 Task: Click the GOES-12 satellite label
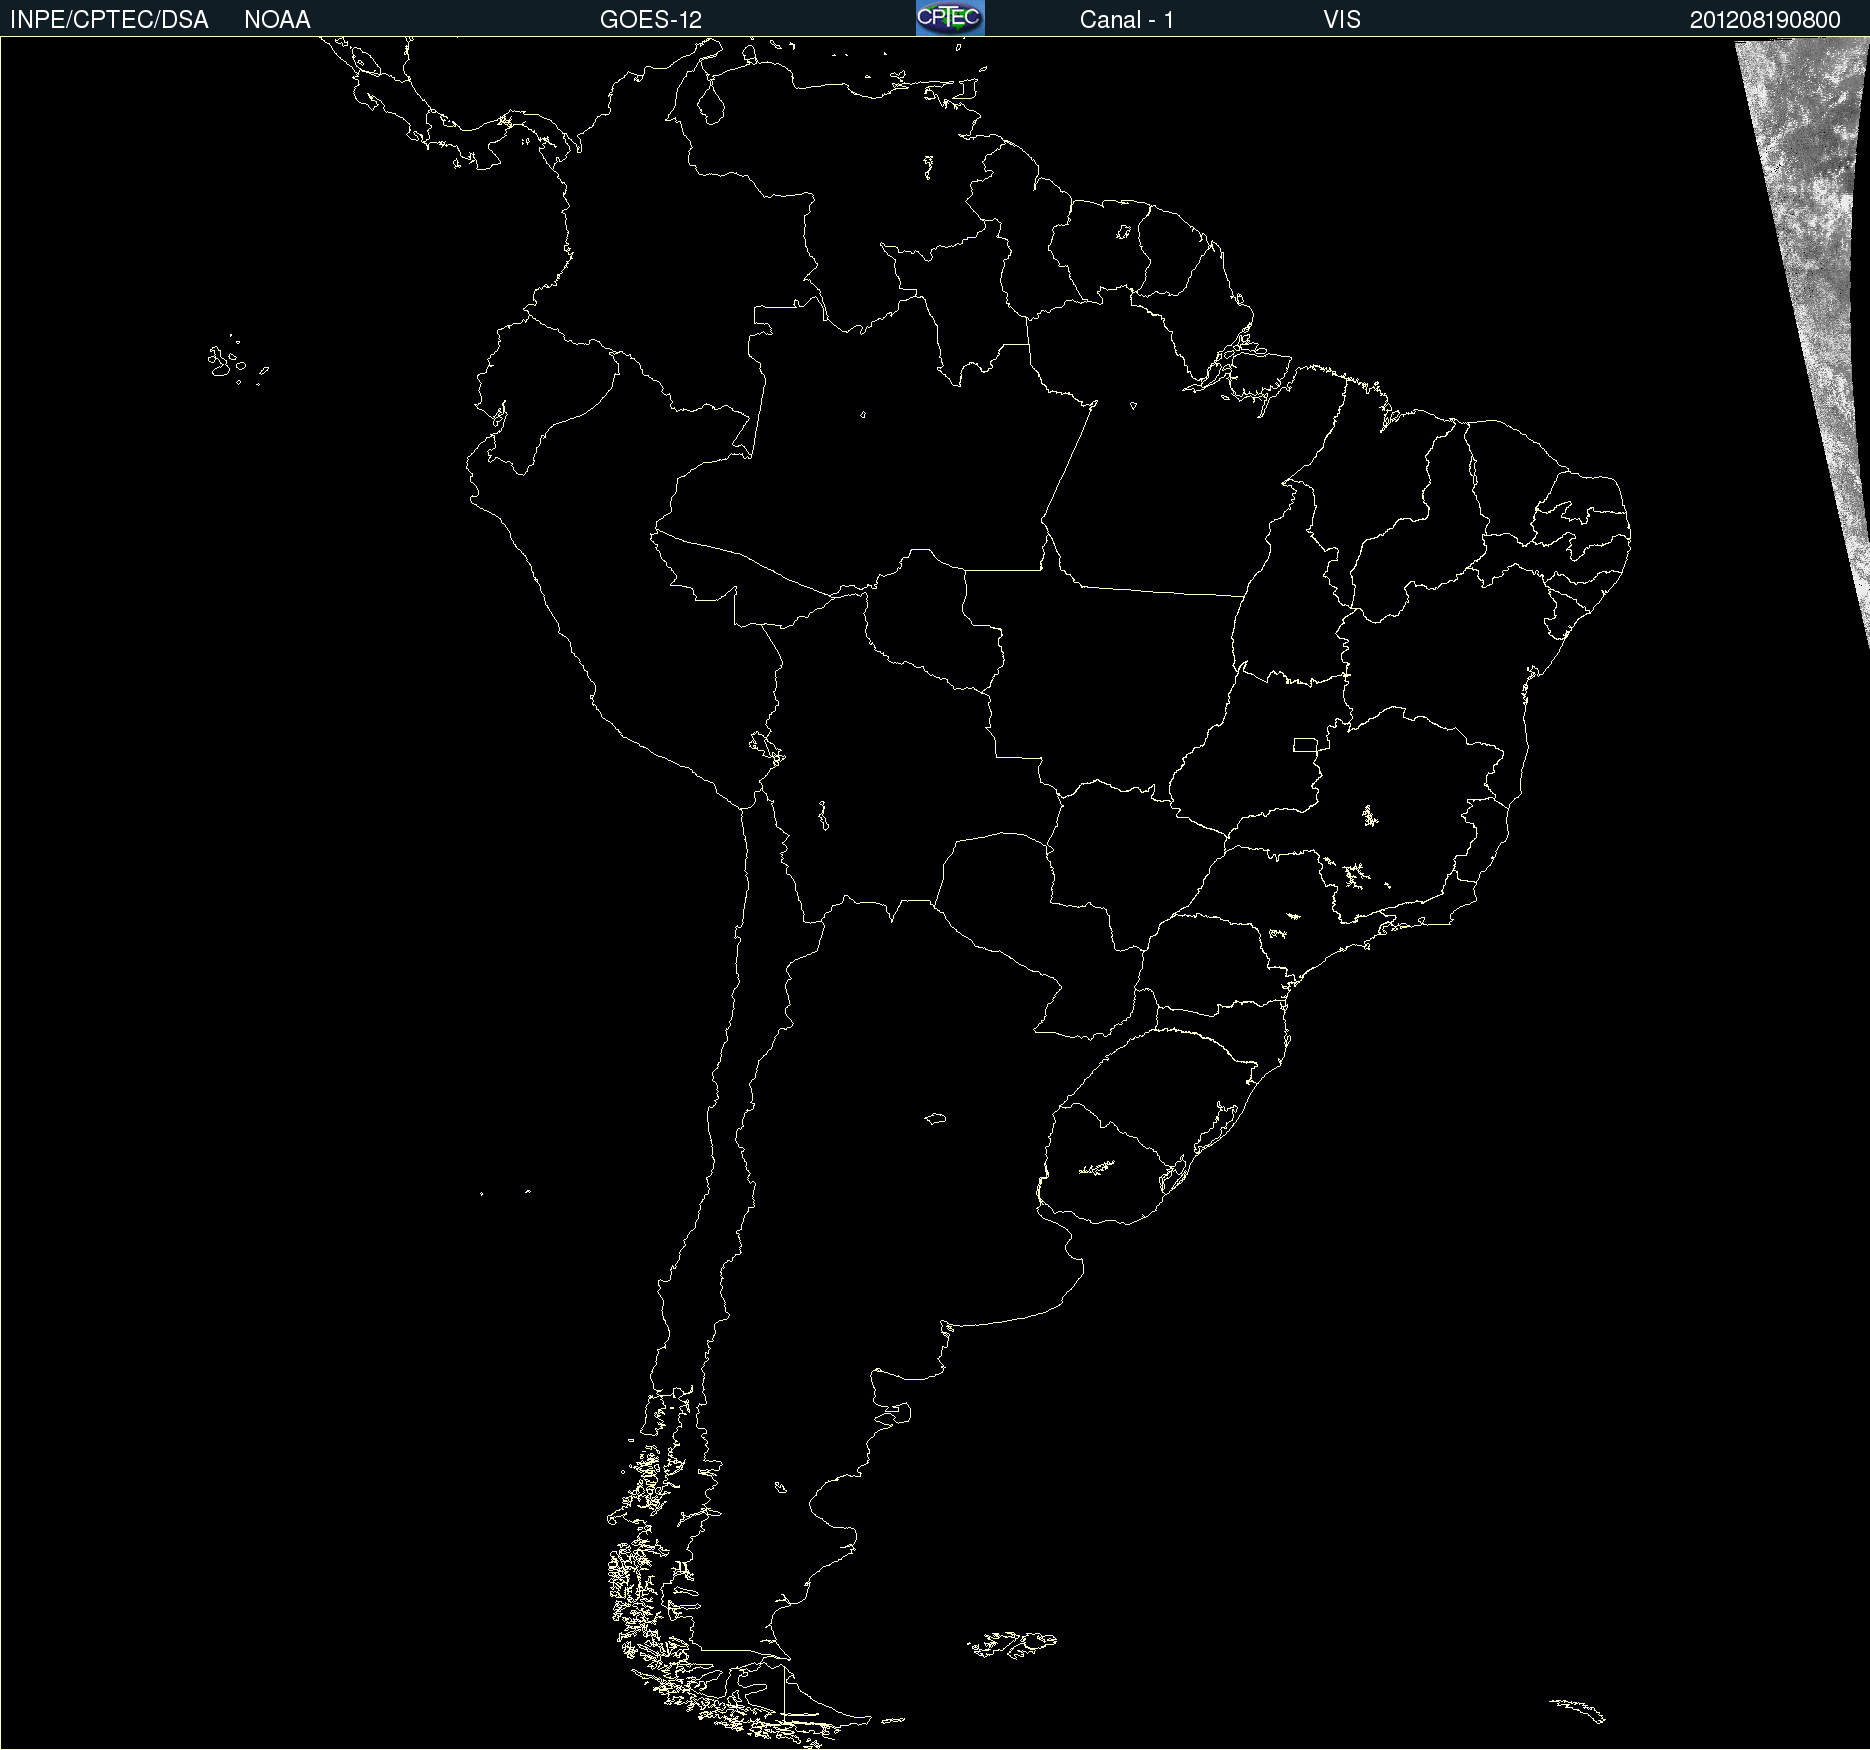pyautogui.click(x=651, y=20)
